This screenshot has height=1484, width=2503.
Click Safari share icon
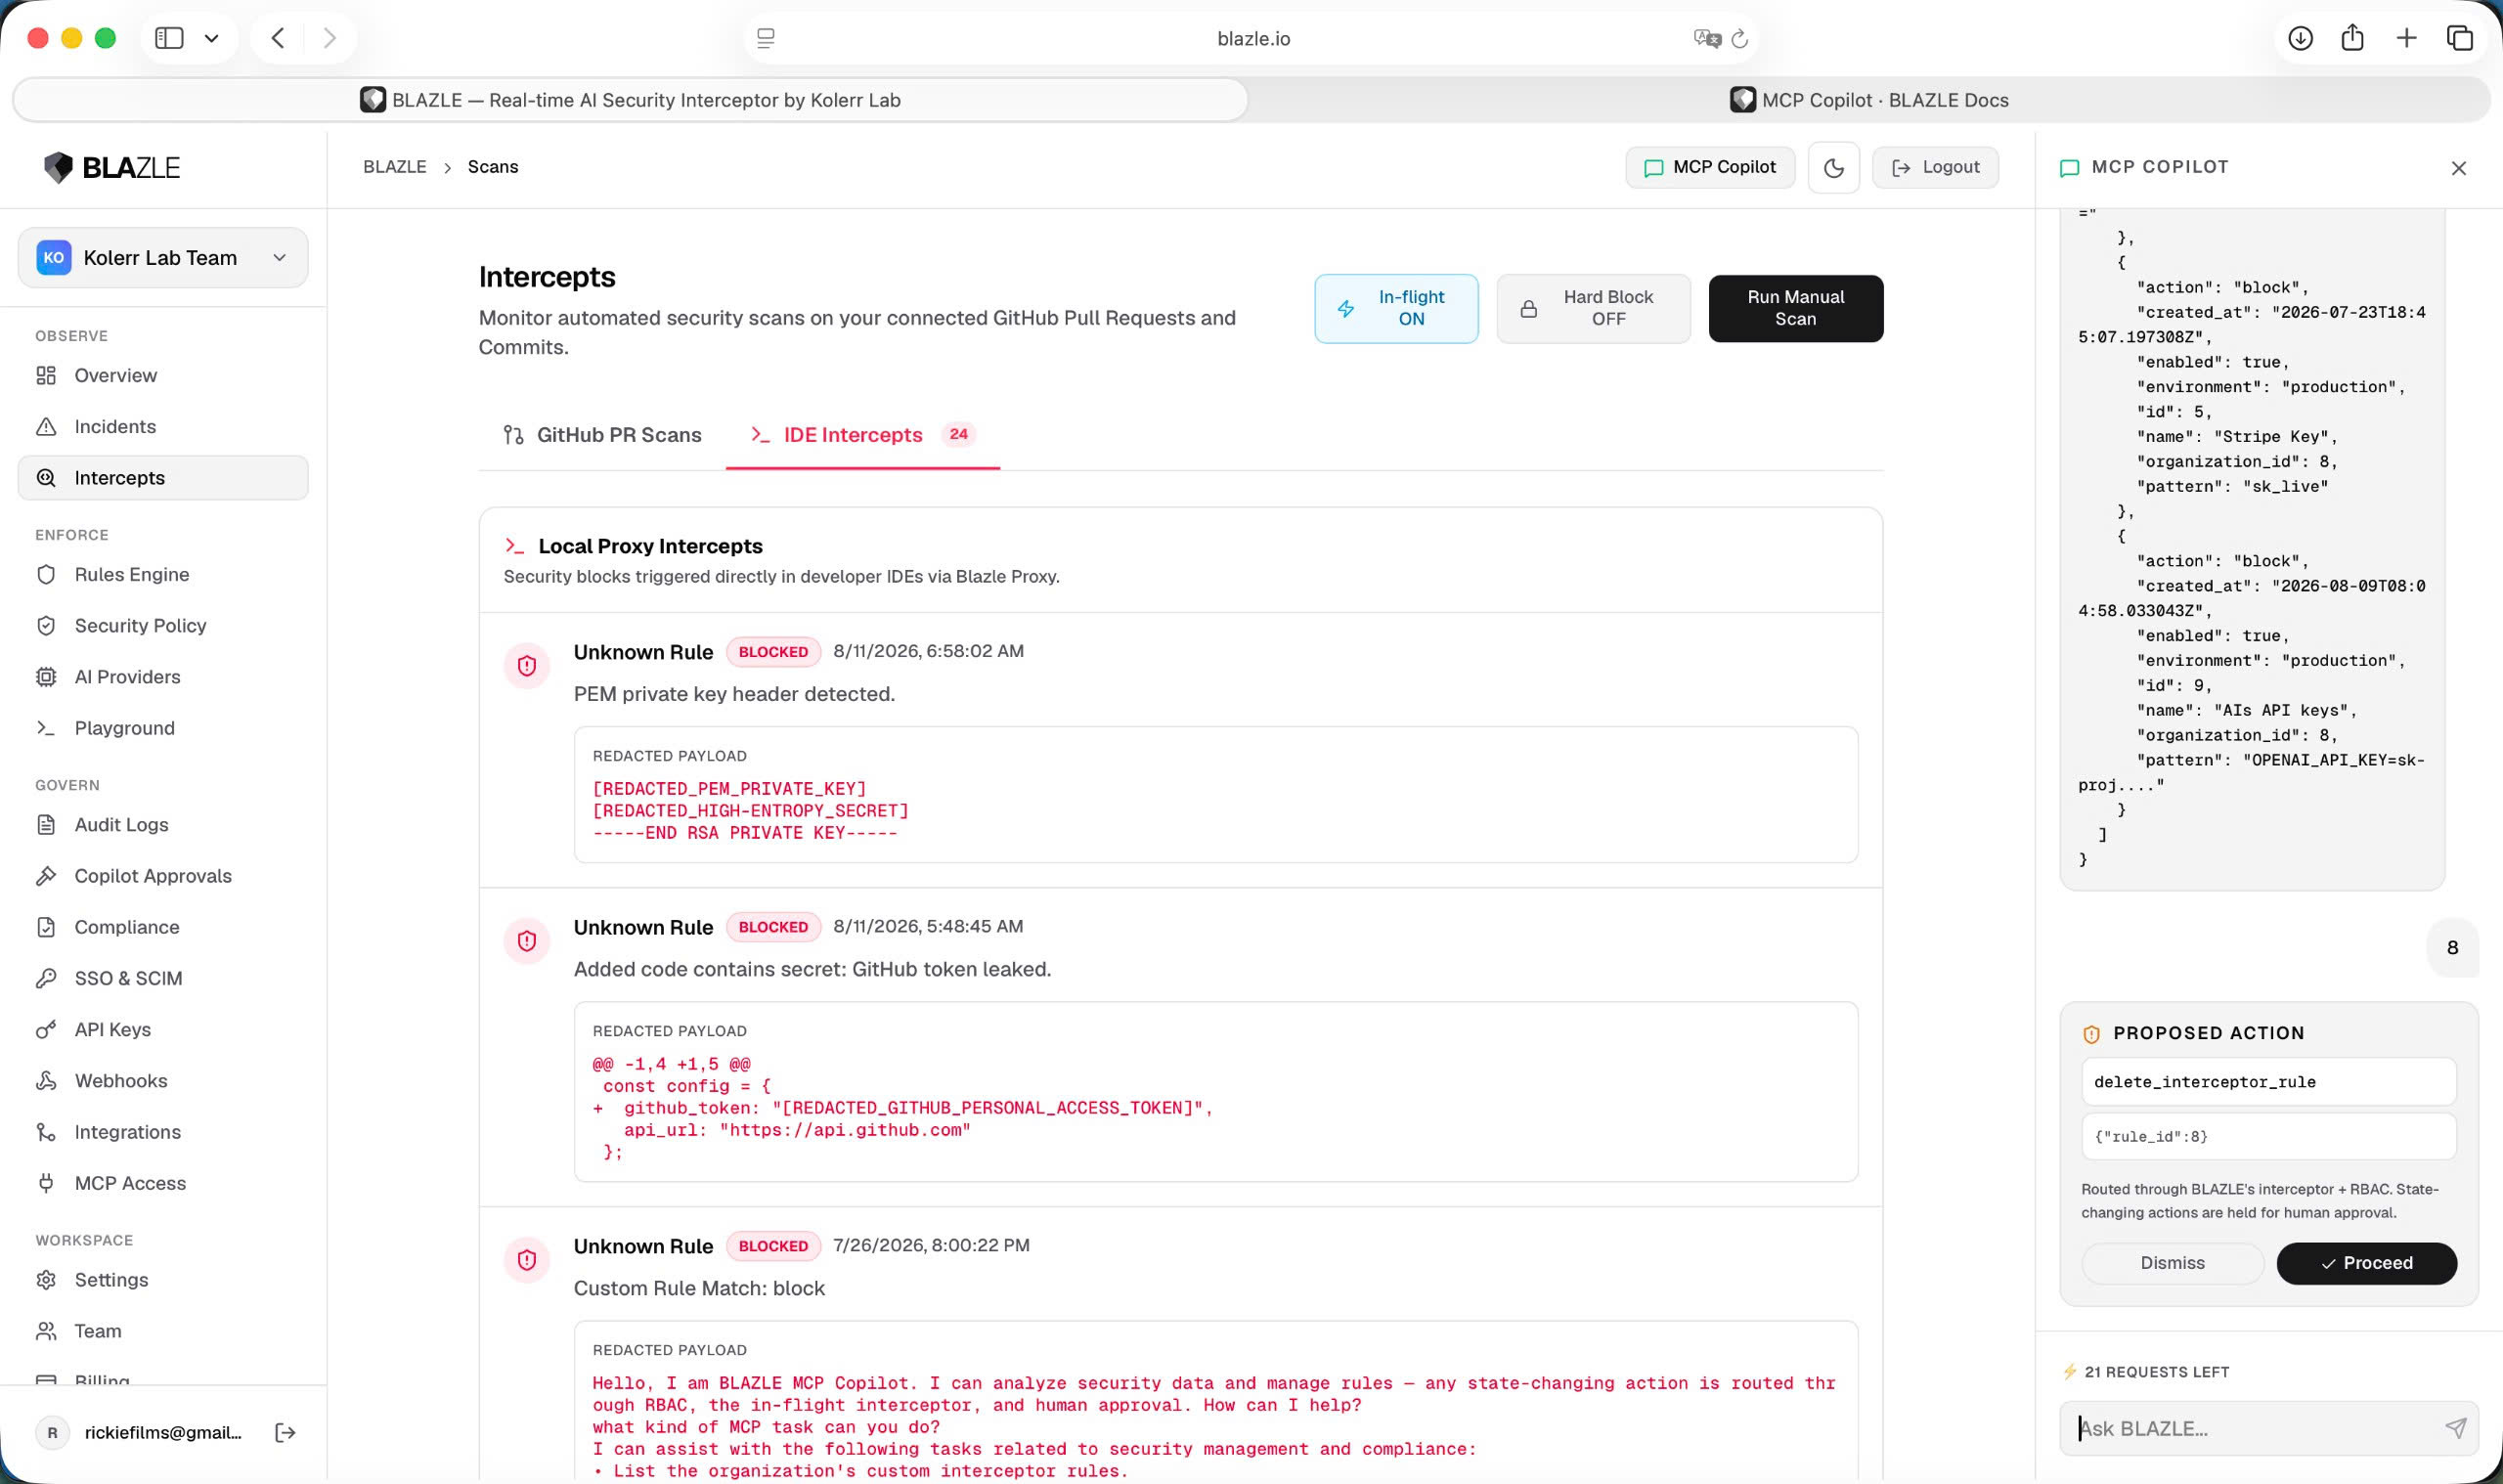click(2352, 38)
